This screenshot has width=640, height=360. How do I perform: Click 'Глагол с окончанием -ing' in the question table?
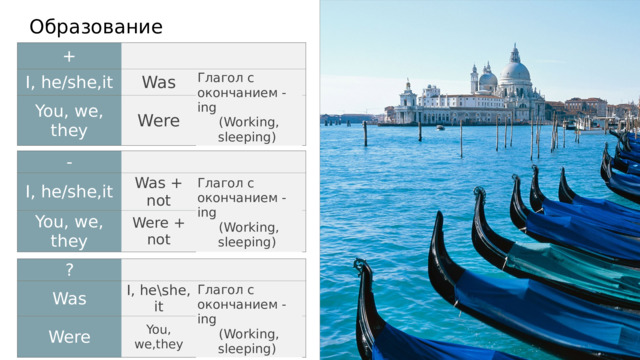(242, 304)
